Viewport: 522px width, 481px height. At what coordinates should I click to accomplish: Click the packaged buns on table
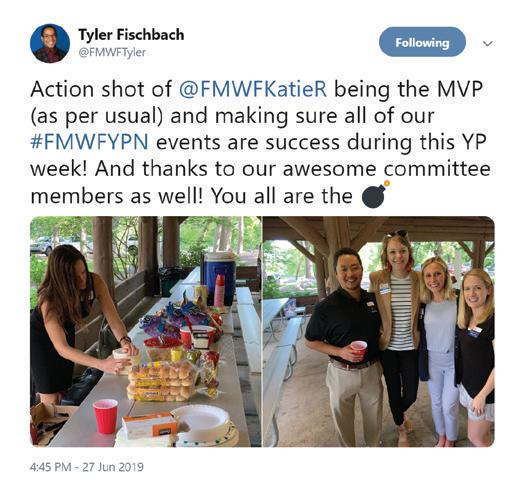(162, 381)
